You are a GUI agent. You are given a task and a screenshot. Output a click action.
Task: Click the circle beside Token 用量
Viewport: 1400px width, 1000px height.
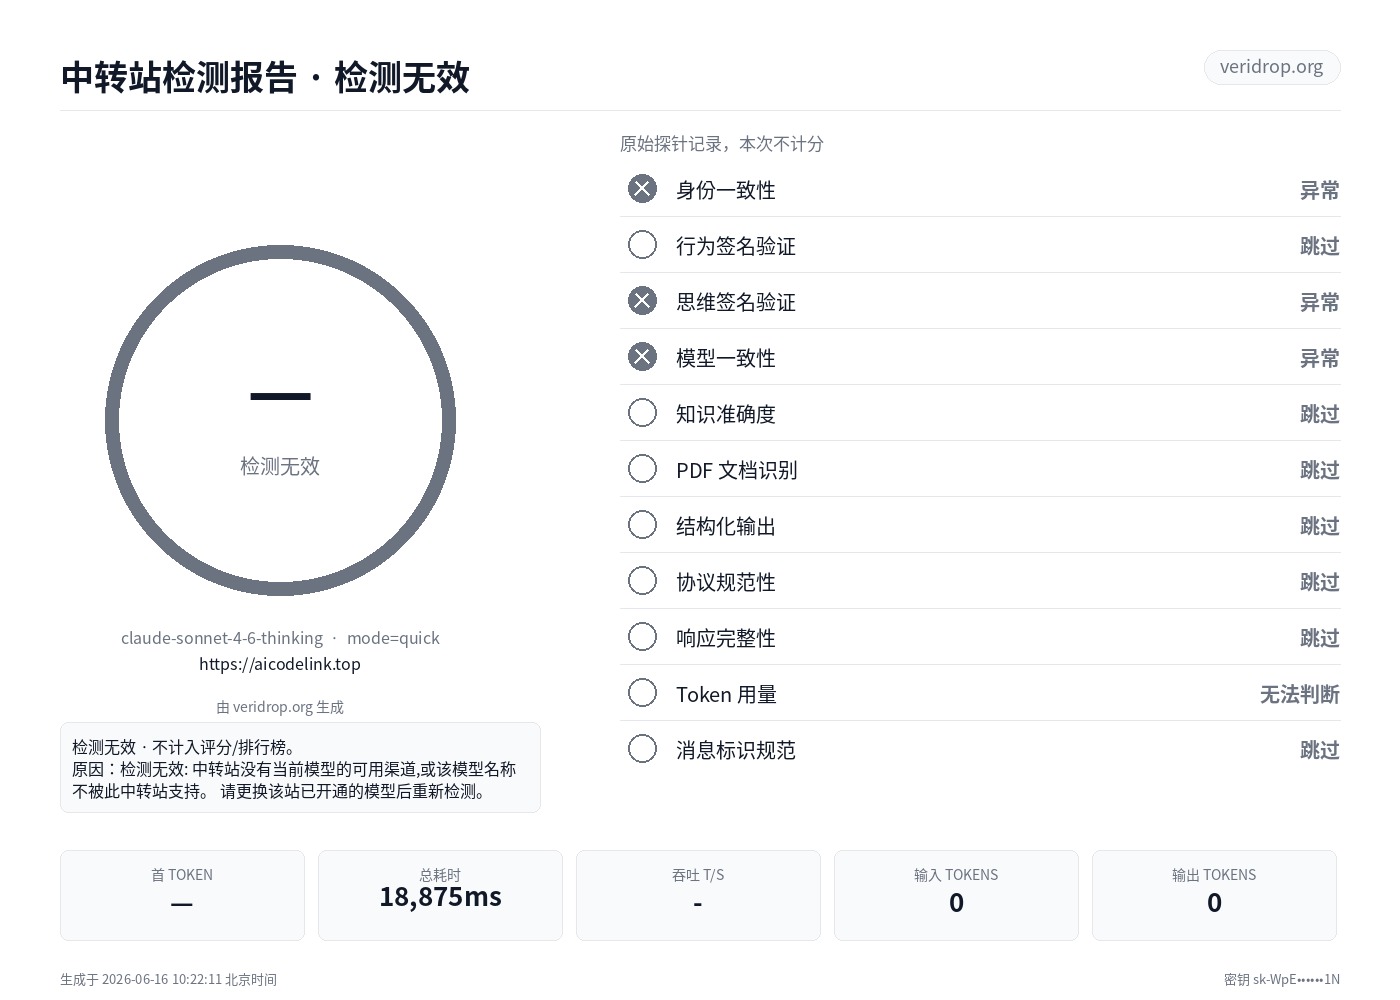[642, 693]
